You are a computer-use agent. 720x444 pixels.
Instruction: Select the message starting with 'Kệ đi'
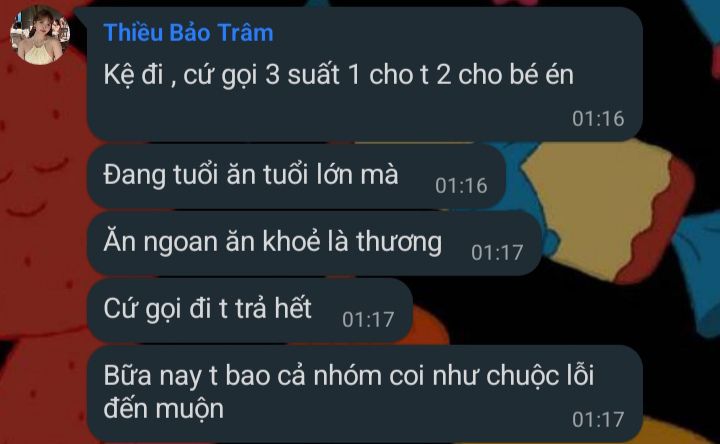coord(365,73)
